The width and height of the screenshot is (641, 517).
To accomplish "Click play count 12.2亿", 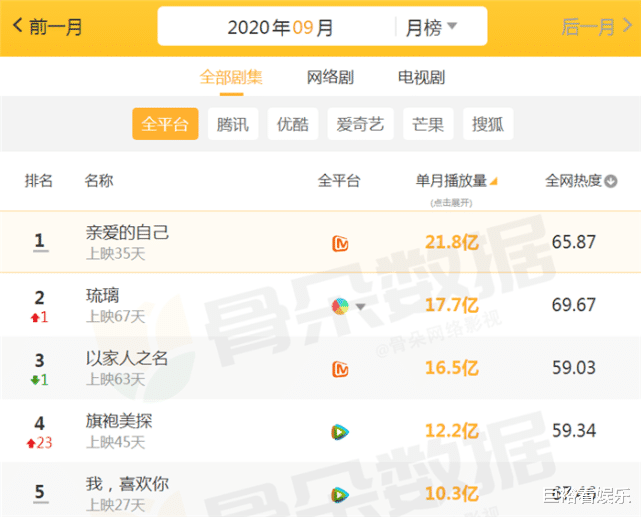I will (x=452, y=431).
